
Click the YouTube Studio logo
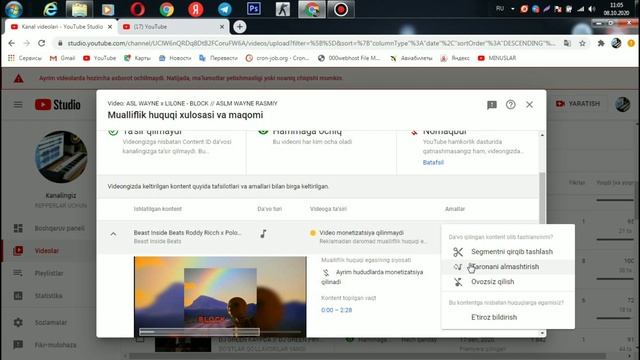(x=58, y=105)
